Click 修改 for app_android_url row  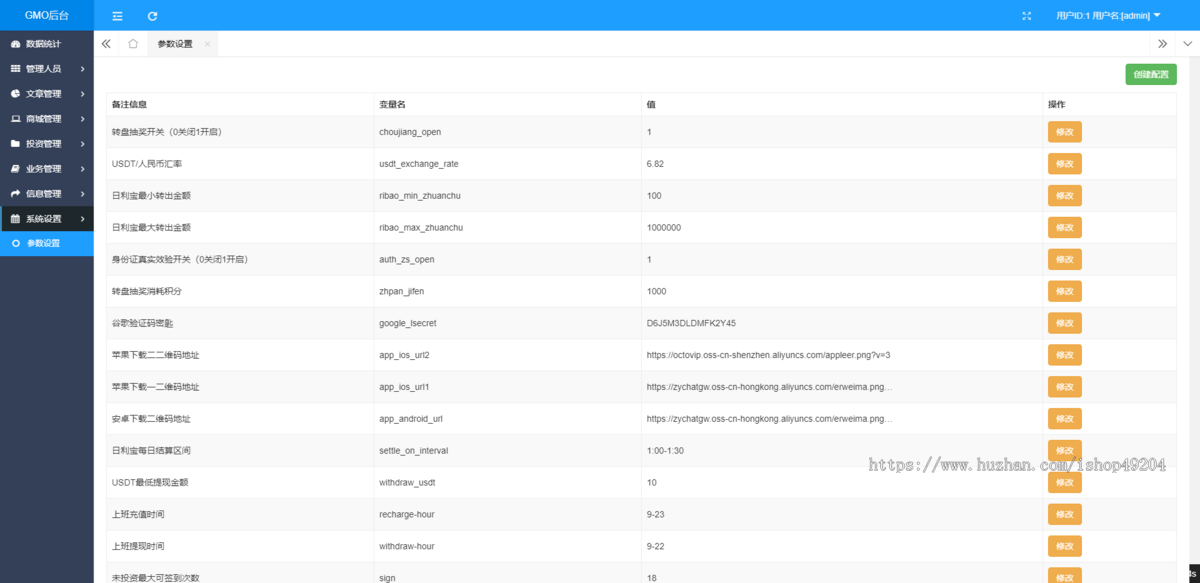1064,419
